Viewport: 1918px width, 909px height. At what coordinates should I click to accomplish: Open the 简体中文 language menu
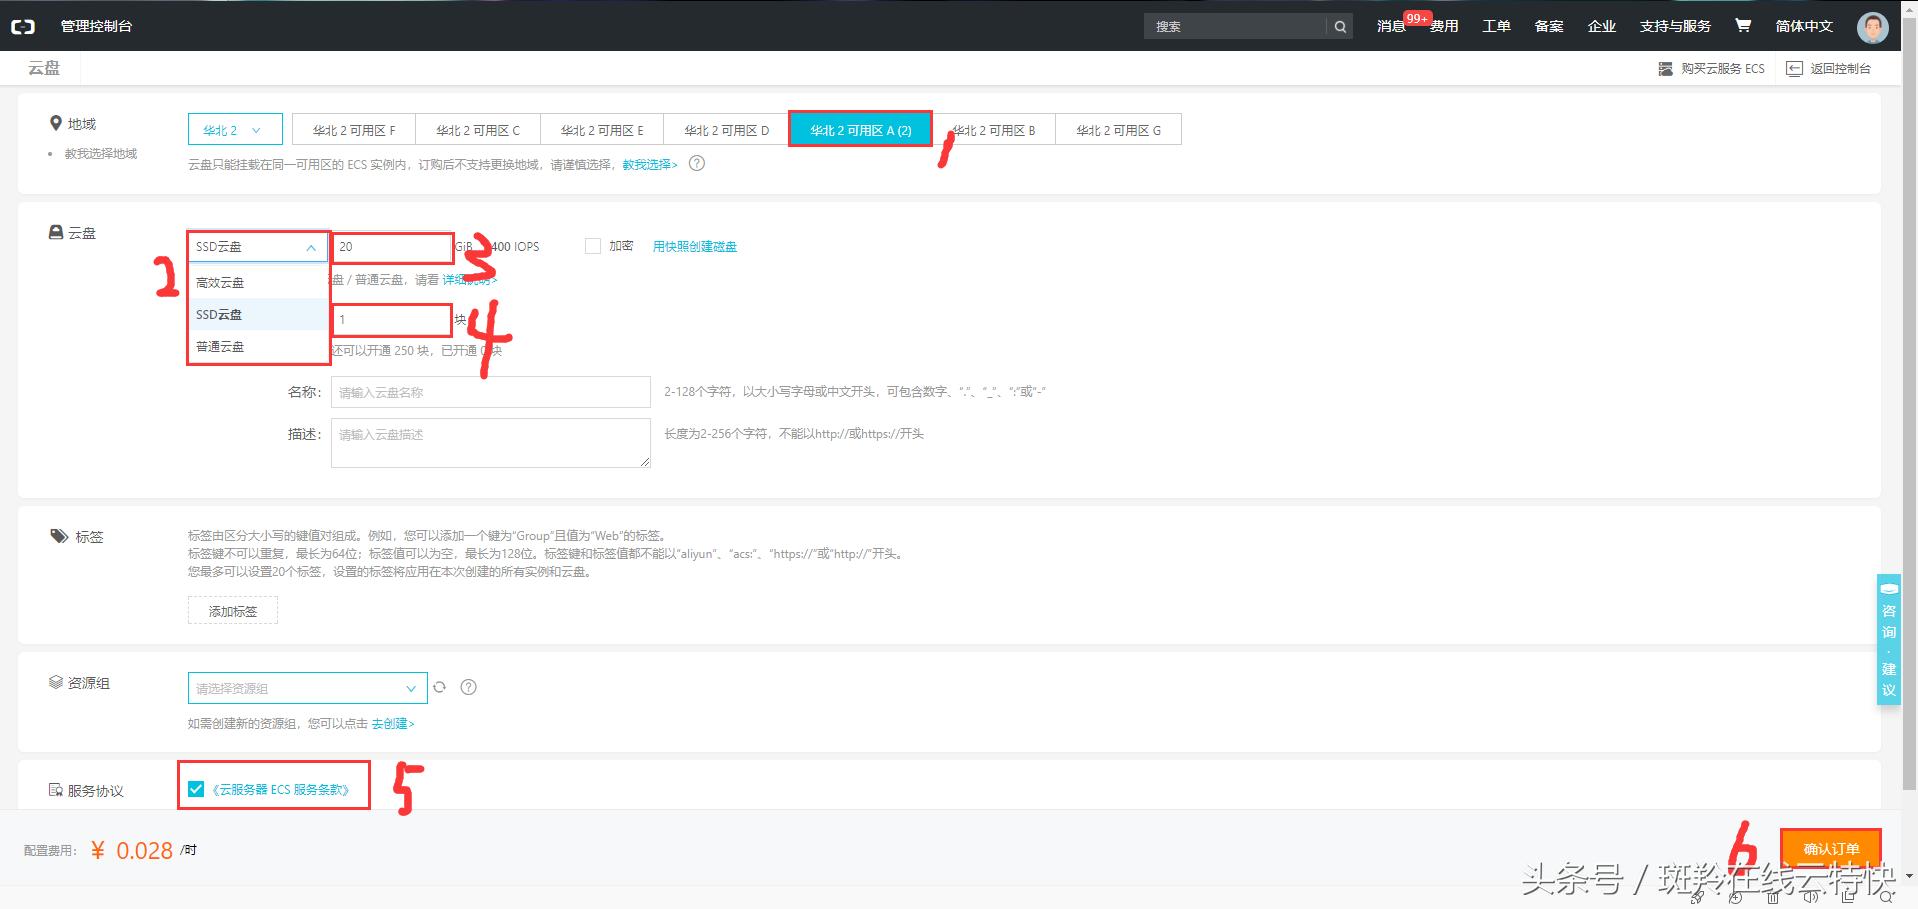click(1804, 26)
